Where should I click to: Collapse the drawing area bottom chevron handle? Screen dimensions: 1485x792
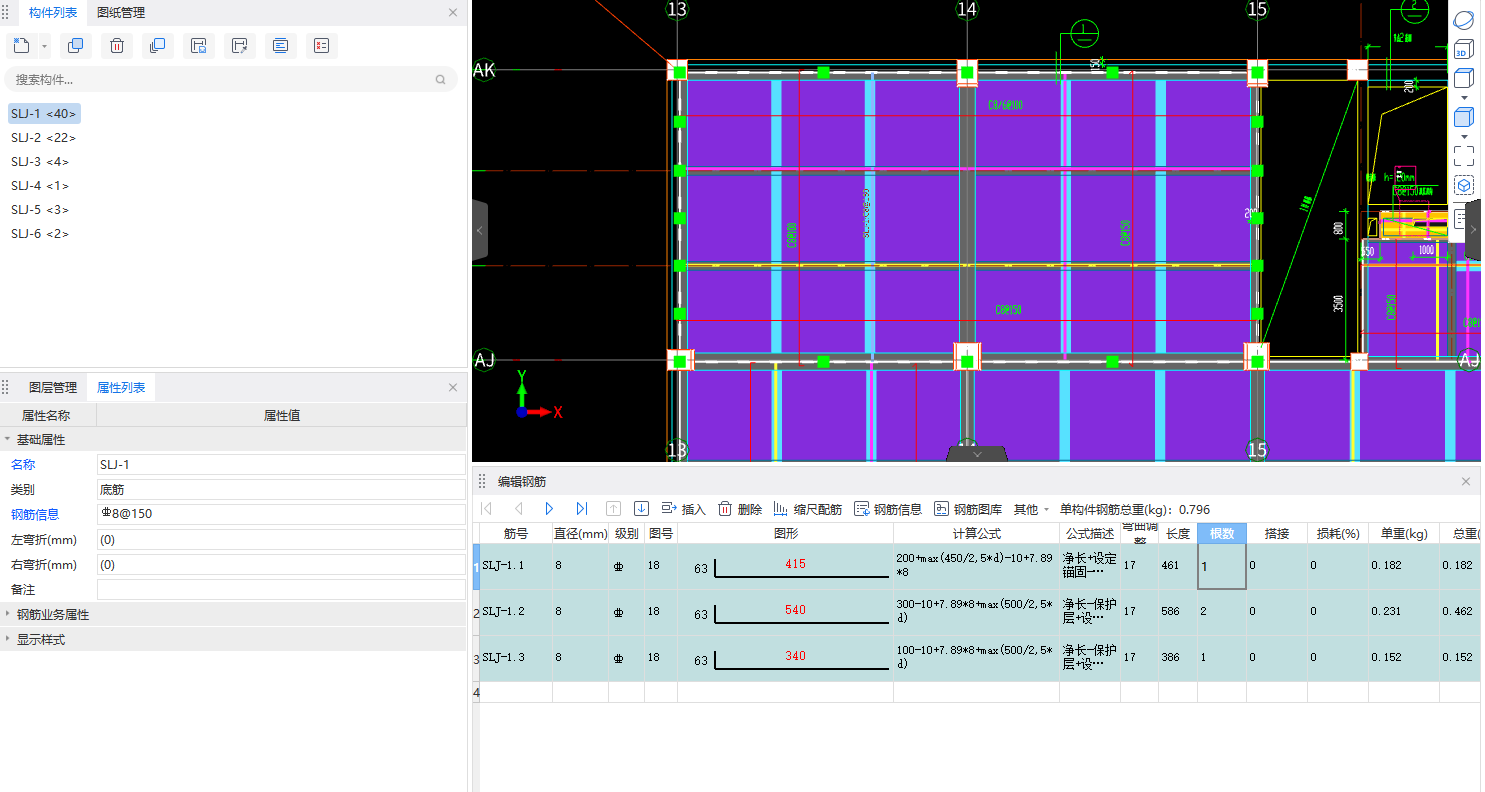click(977, 454)
